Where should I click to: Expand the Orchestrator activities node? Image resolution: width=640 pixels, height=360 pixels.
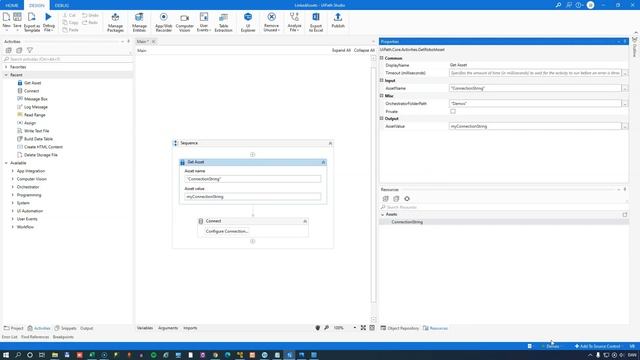pos(13,187)
